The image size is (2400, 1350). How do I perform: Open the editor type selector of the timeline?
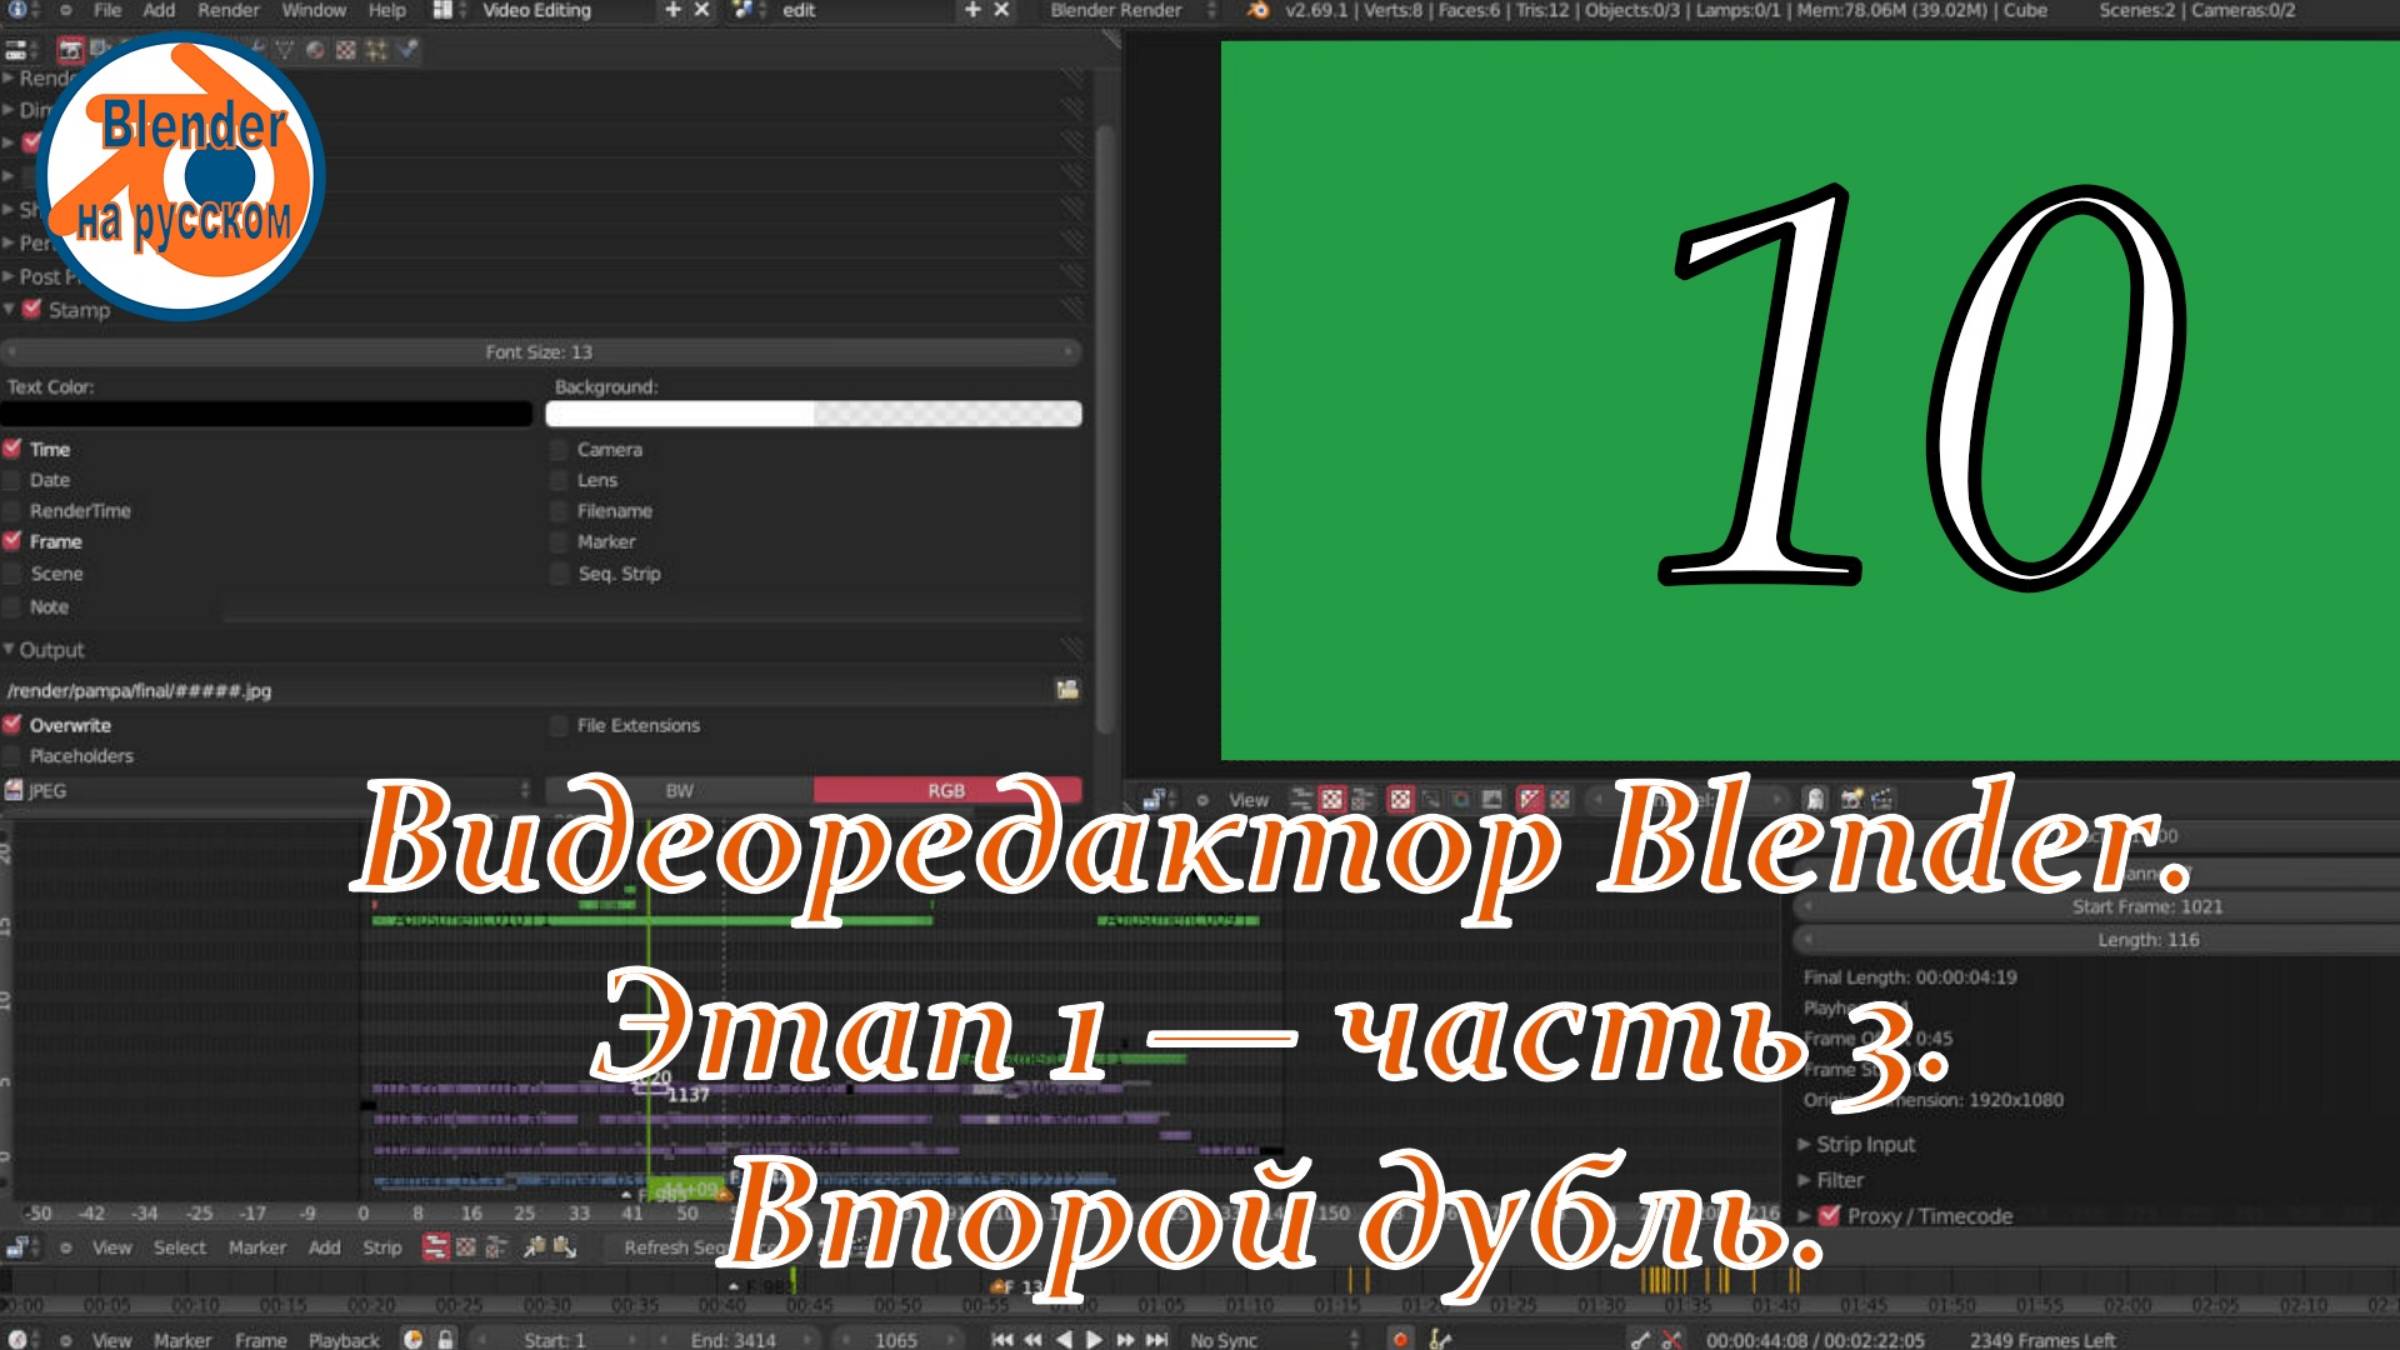pos(19,1338)
